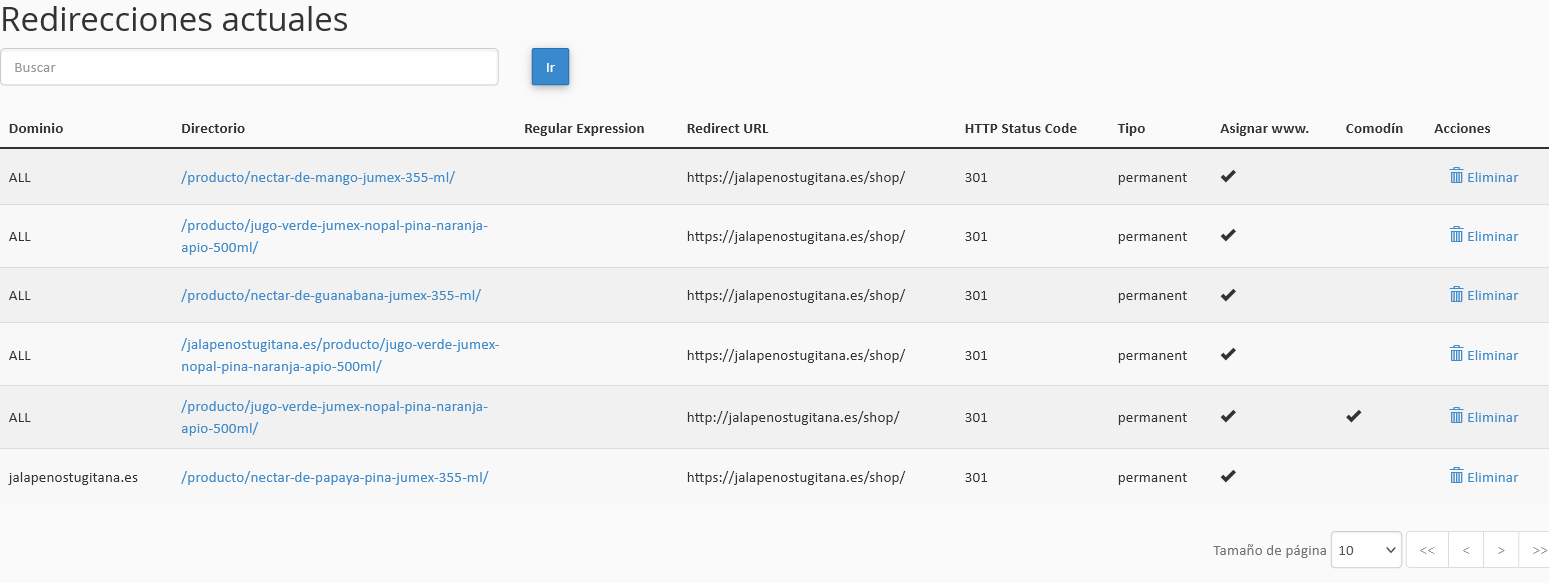Screen dimensions: 1549x583
Task: Click the Directorio column header
Action: coord(213,128)
